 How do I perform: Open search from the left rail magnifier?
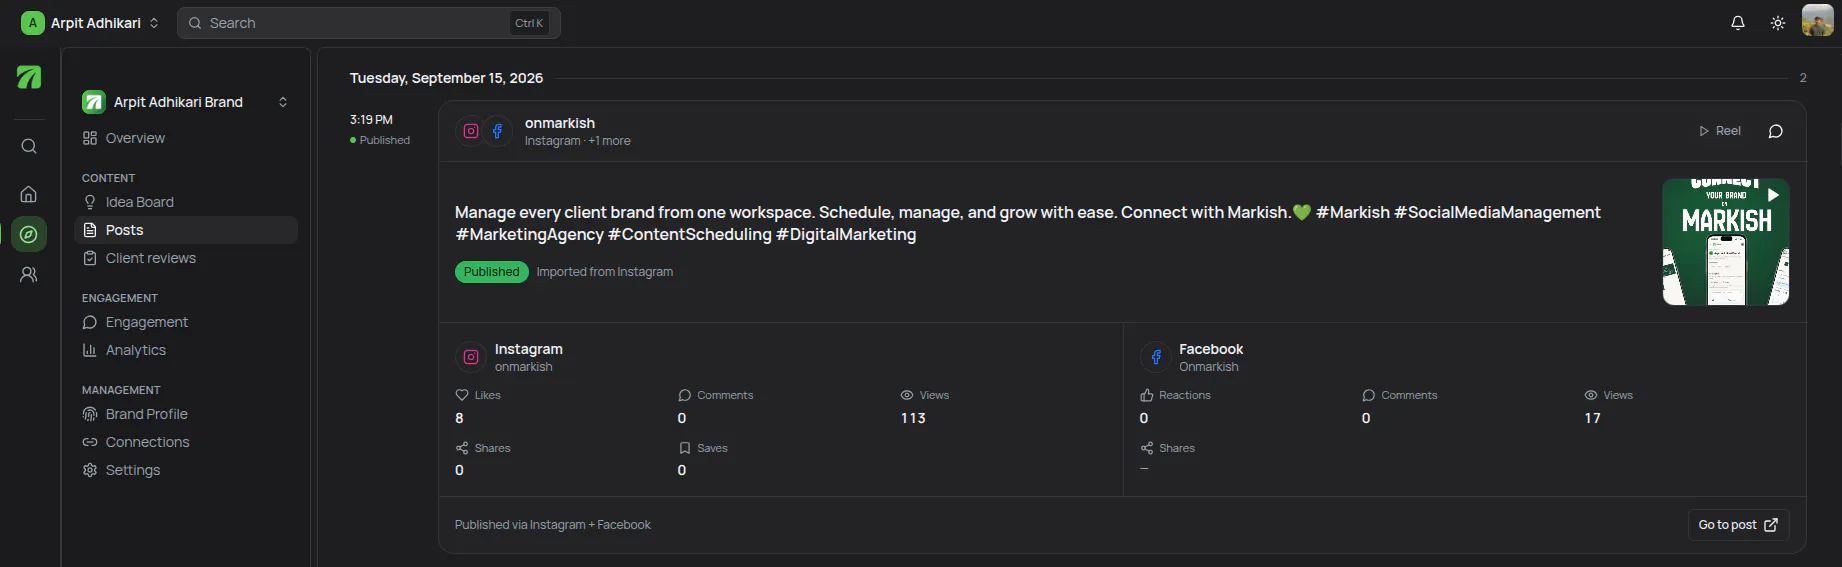[29, 146]
